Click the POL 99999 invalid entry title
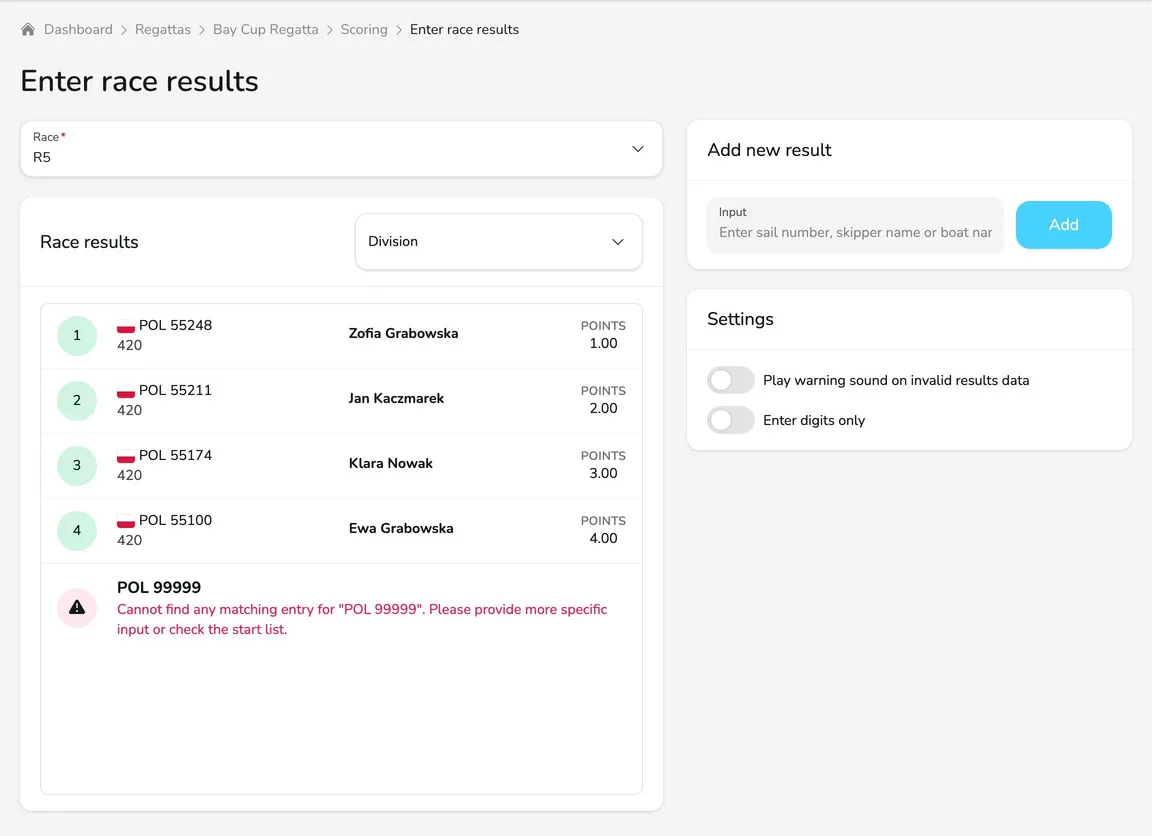Screen dimensions: 1152x836 (159, 588)
